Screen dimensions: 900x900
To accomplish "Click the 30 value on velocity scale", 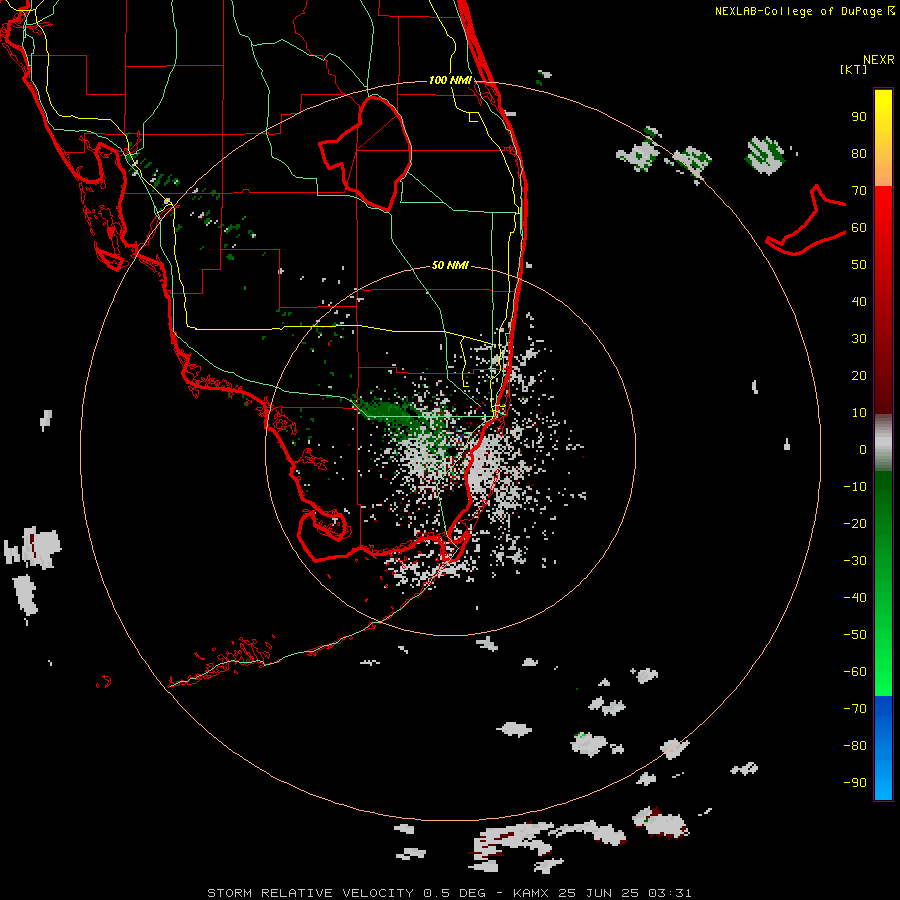I will [x=859, y=339].
